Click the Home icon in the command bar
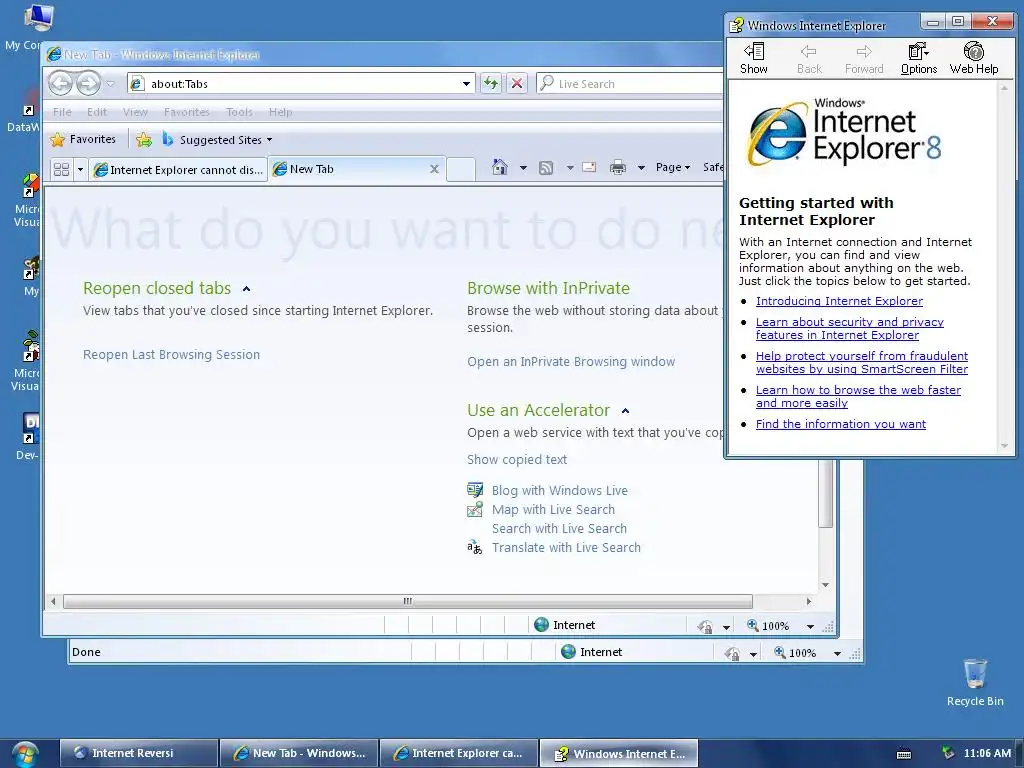1024x768 pixels. (x=500, y=168)
